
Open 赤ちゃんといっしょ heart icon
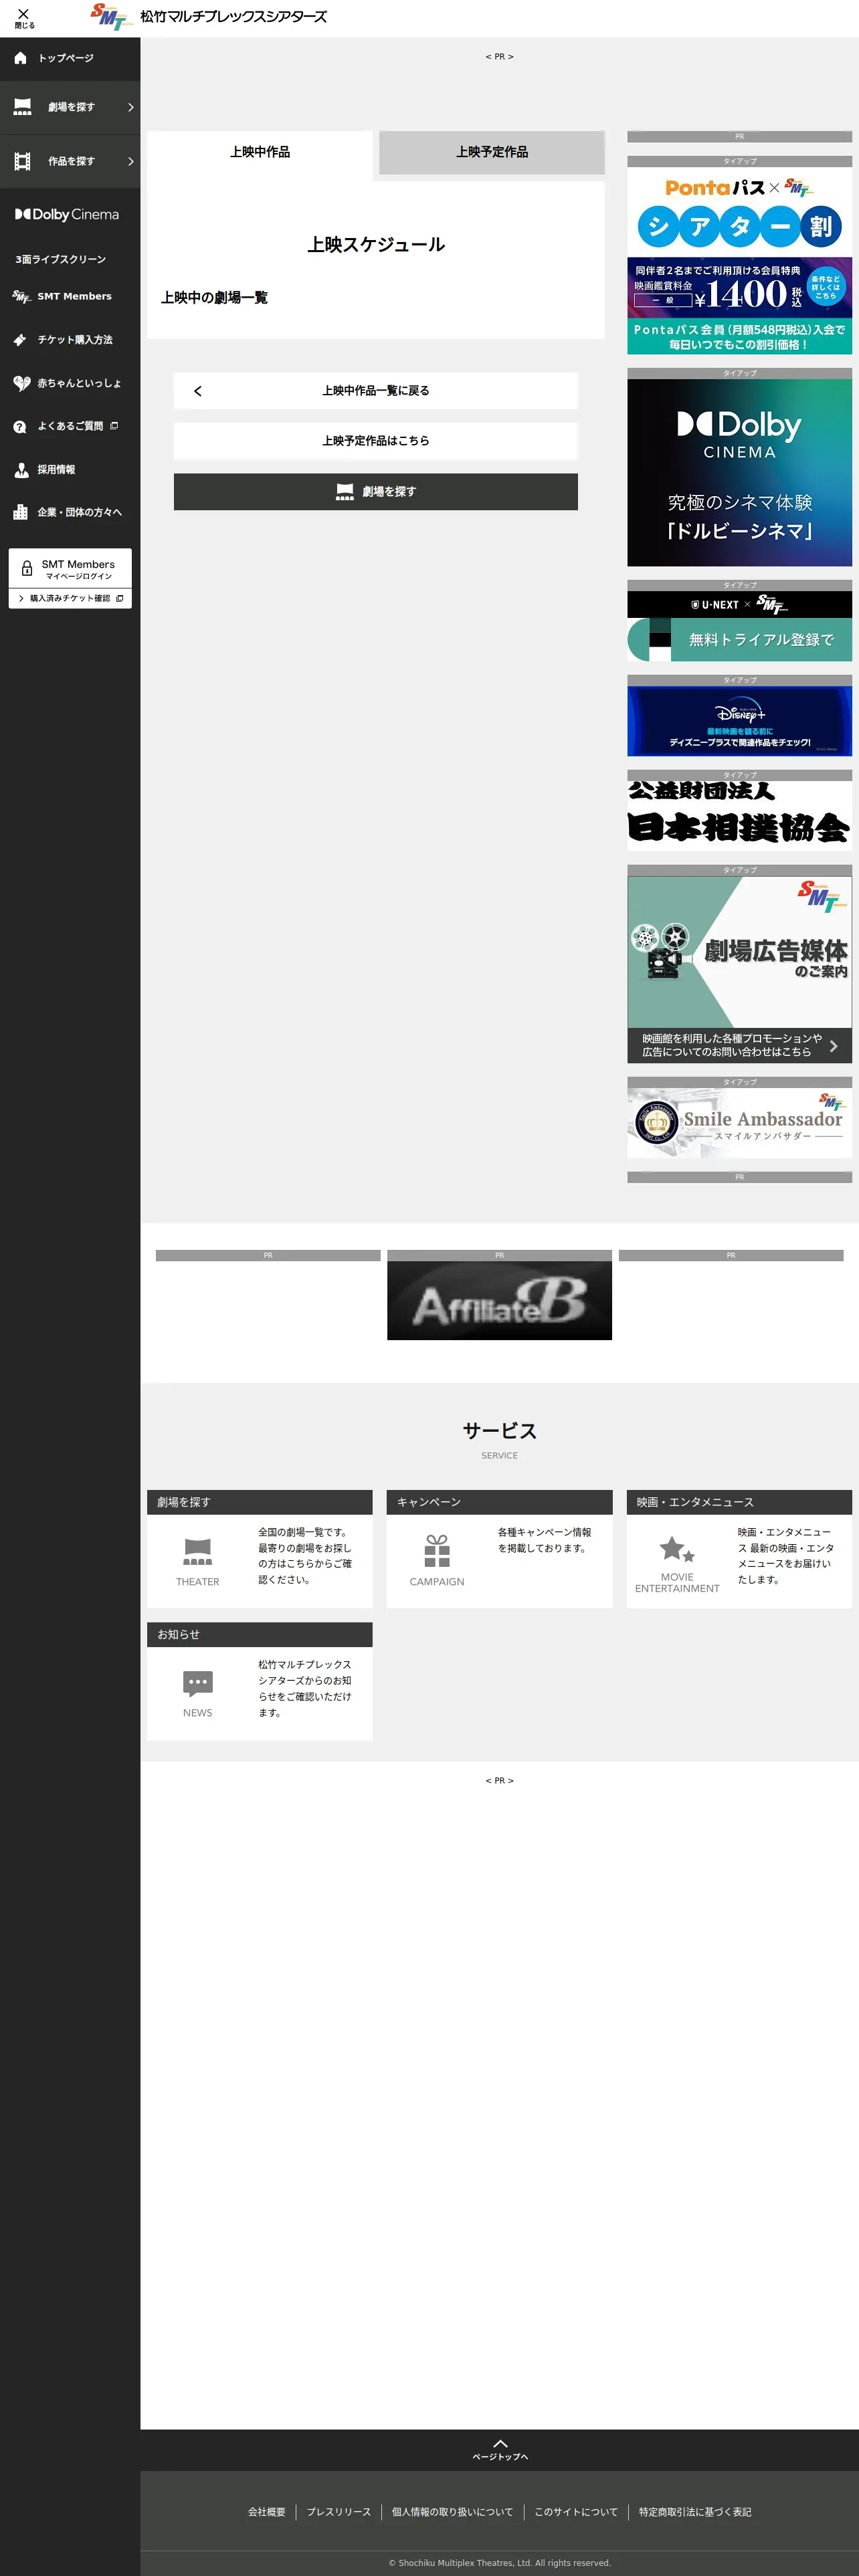pyautogui.click(x=21, y=383)
